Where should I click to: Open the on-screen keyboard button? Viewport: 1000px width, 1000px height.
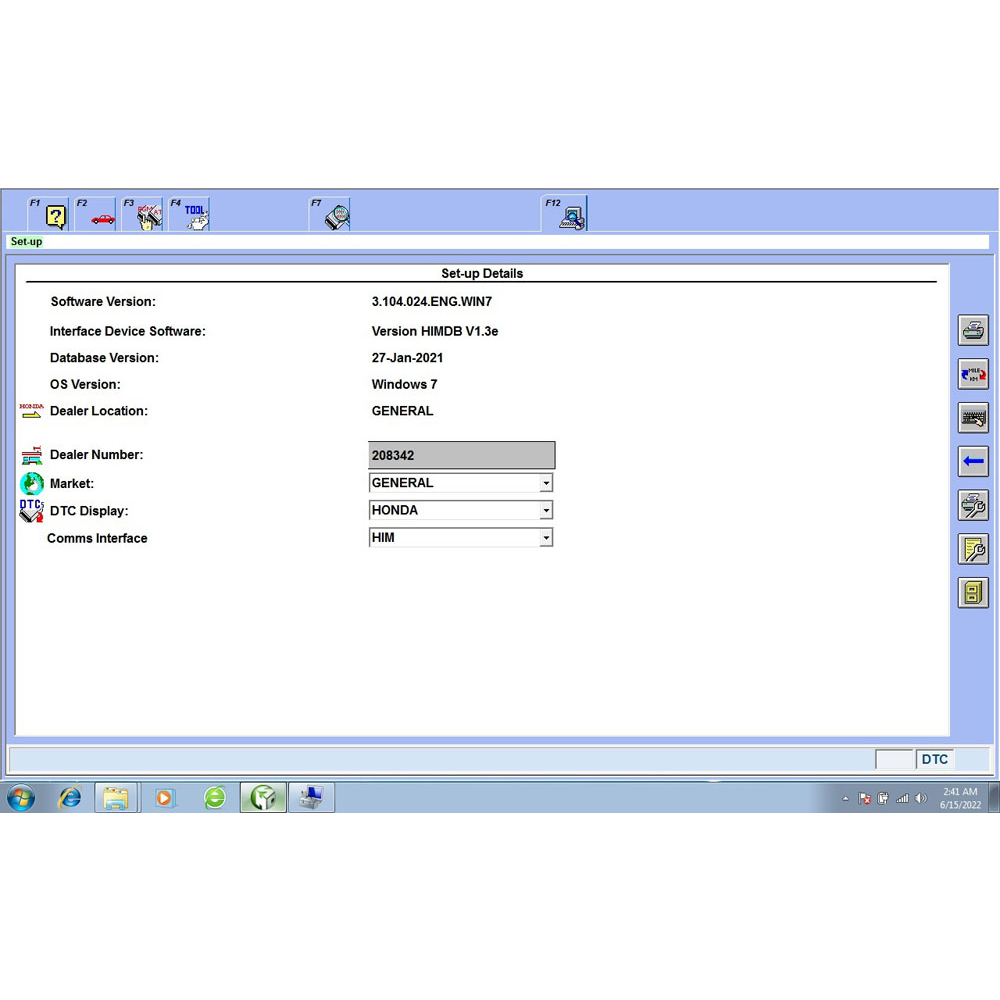pos(972,418)
